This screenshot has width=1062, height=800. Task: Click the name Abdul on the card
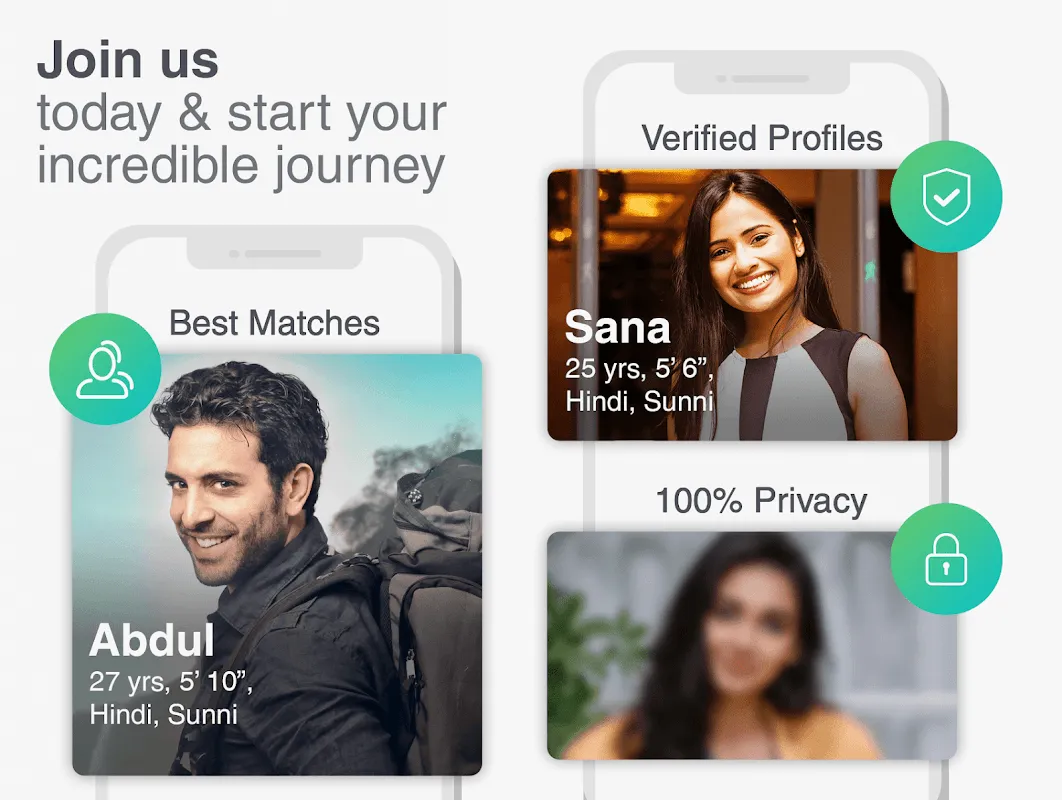click(x=152, y=640)
